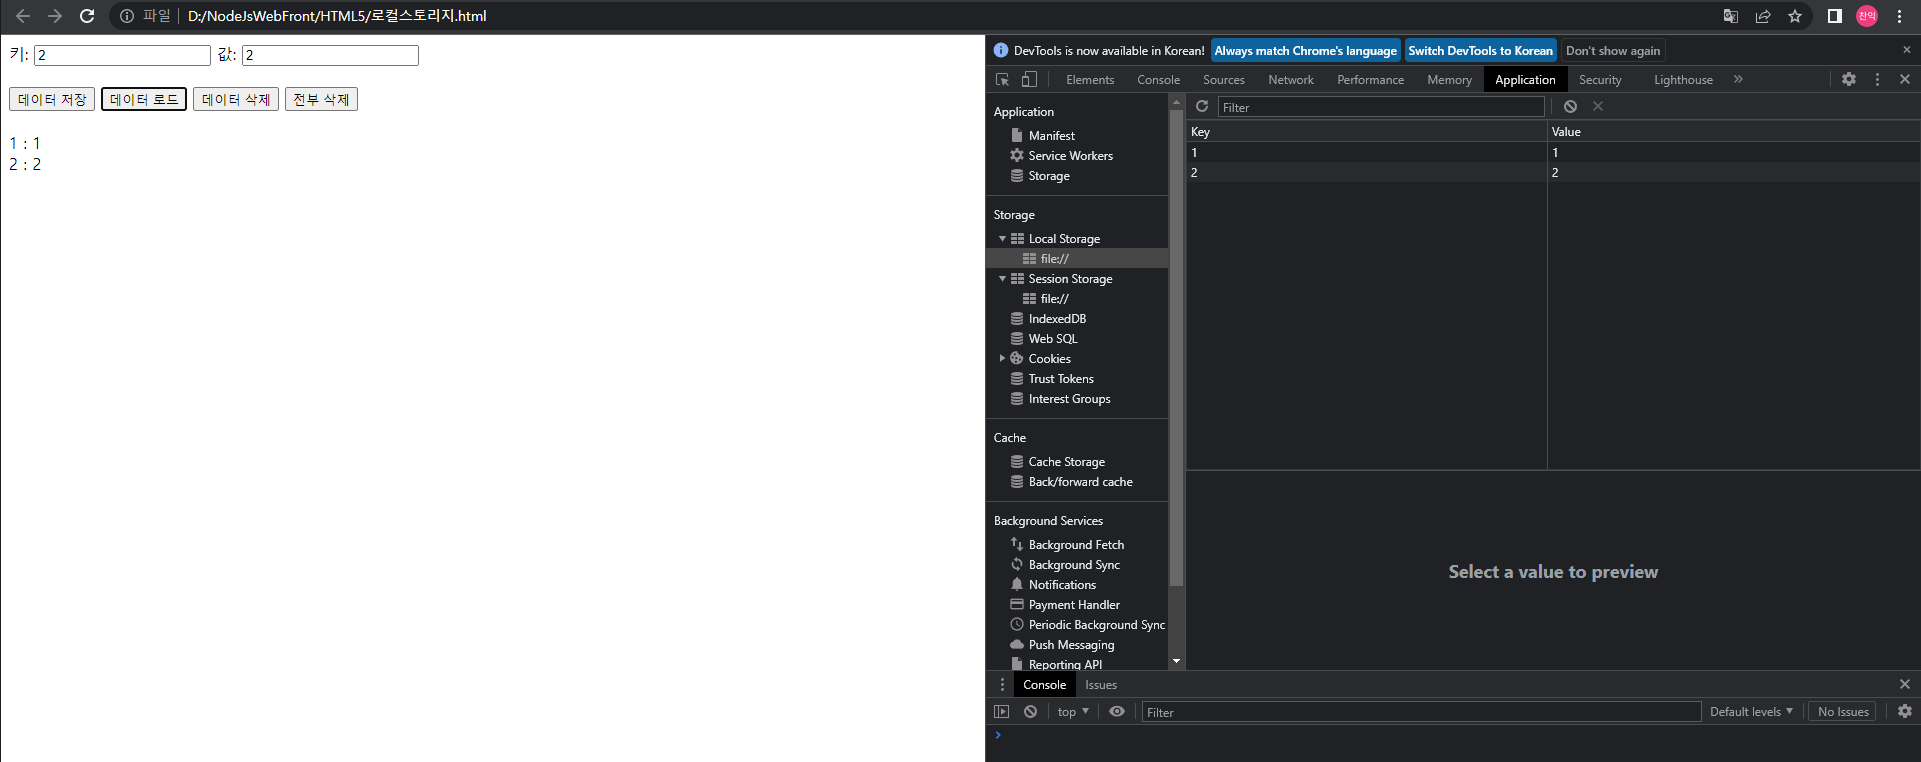Screen dimensions: 1921x762
Task: Focus the 값 input field
Action: pyautogui.click(x=330, y=56)
